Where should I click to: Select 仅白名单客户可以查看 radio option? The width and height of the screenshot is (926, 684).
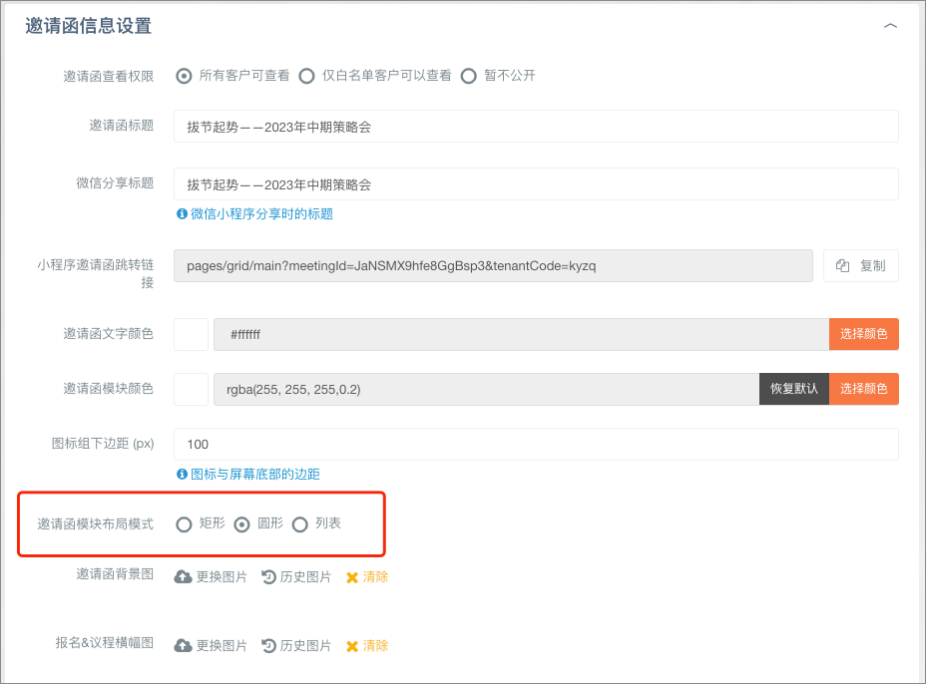tap(306, 76)
